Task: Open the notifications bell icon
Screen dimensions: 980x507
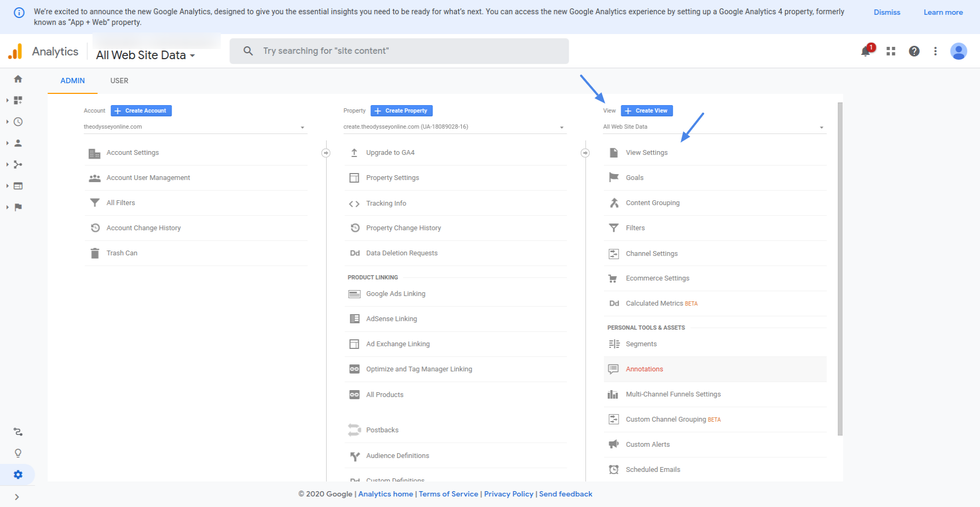Action: point(866,52)
